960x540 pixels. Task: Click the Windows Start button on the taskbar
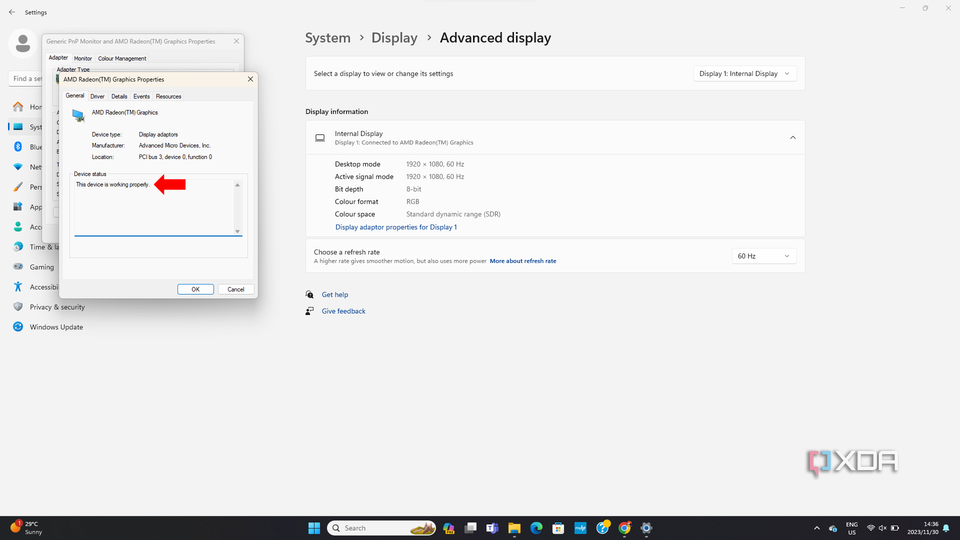click(x=314, y=528)
